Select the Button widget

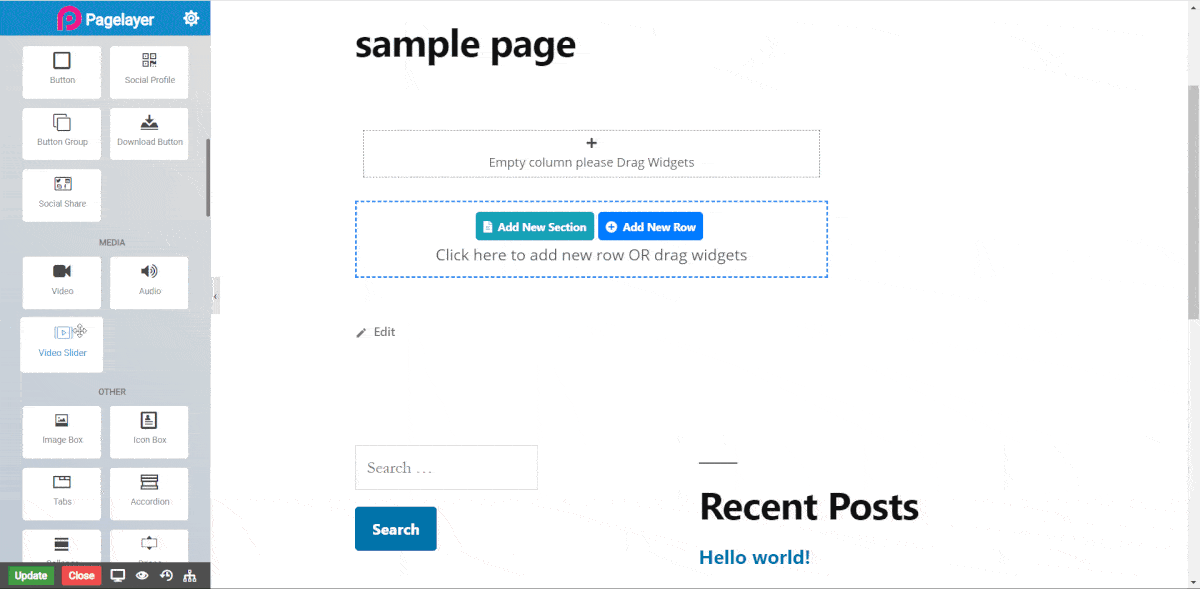[61, 72]
